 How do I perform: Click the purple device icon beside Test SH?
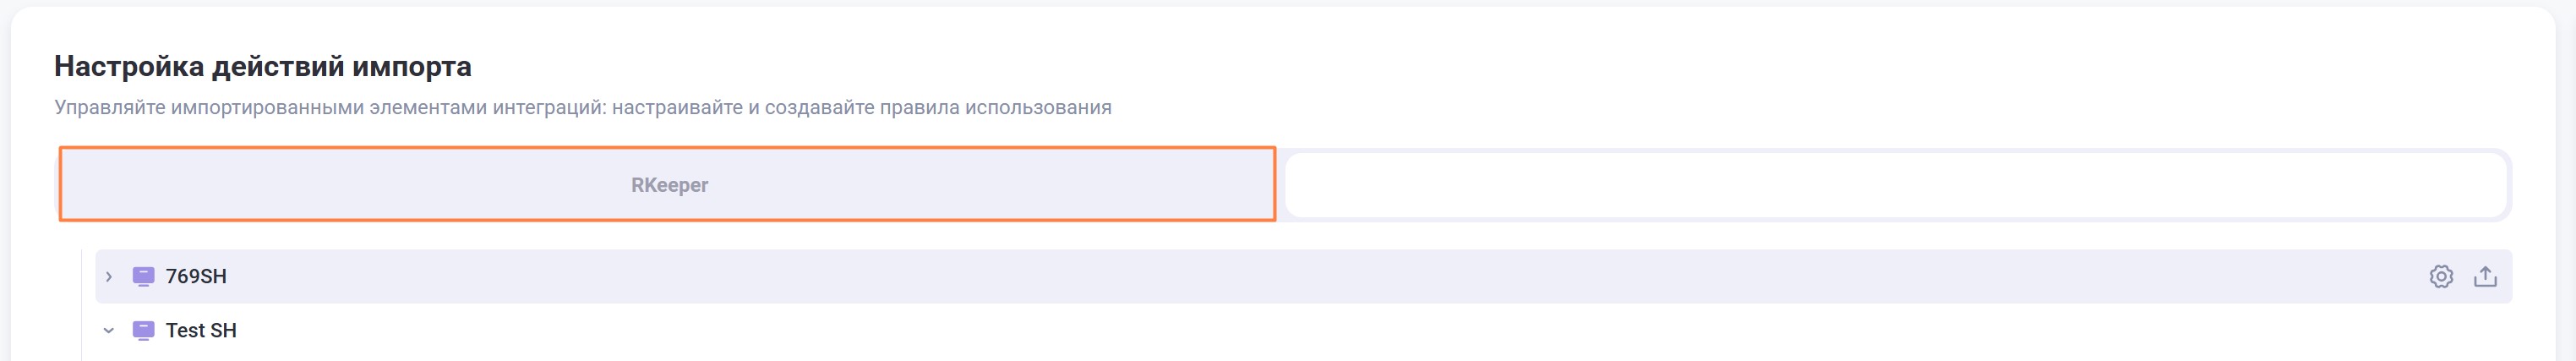[143, 330]
